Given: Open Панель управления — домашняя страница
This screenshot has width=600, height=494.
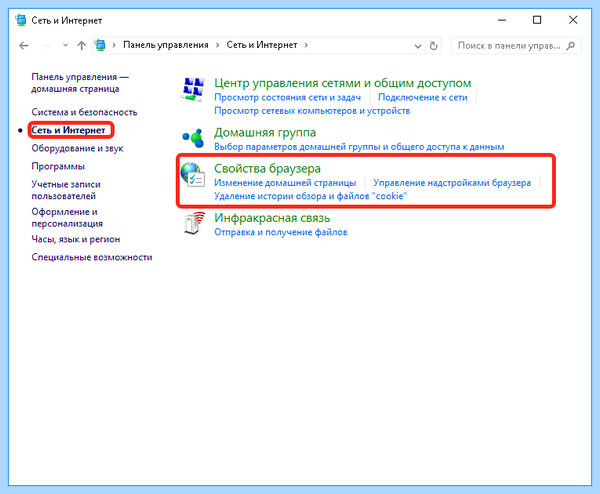Looking at the screenshot, I should 80,83.
